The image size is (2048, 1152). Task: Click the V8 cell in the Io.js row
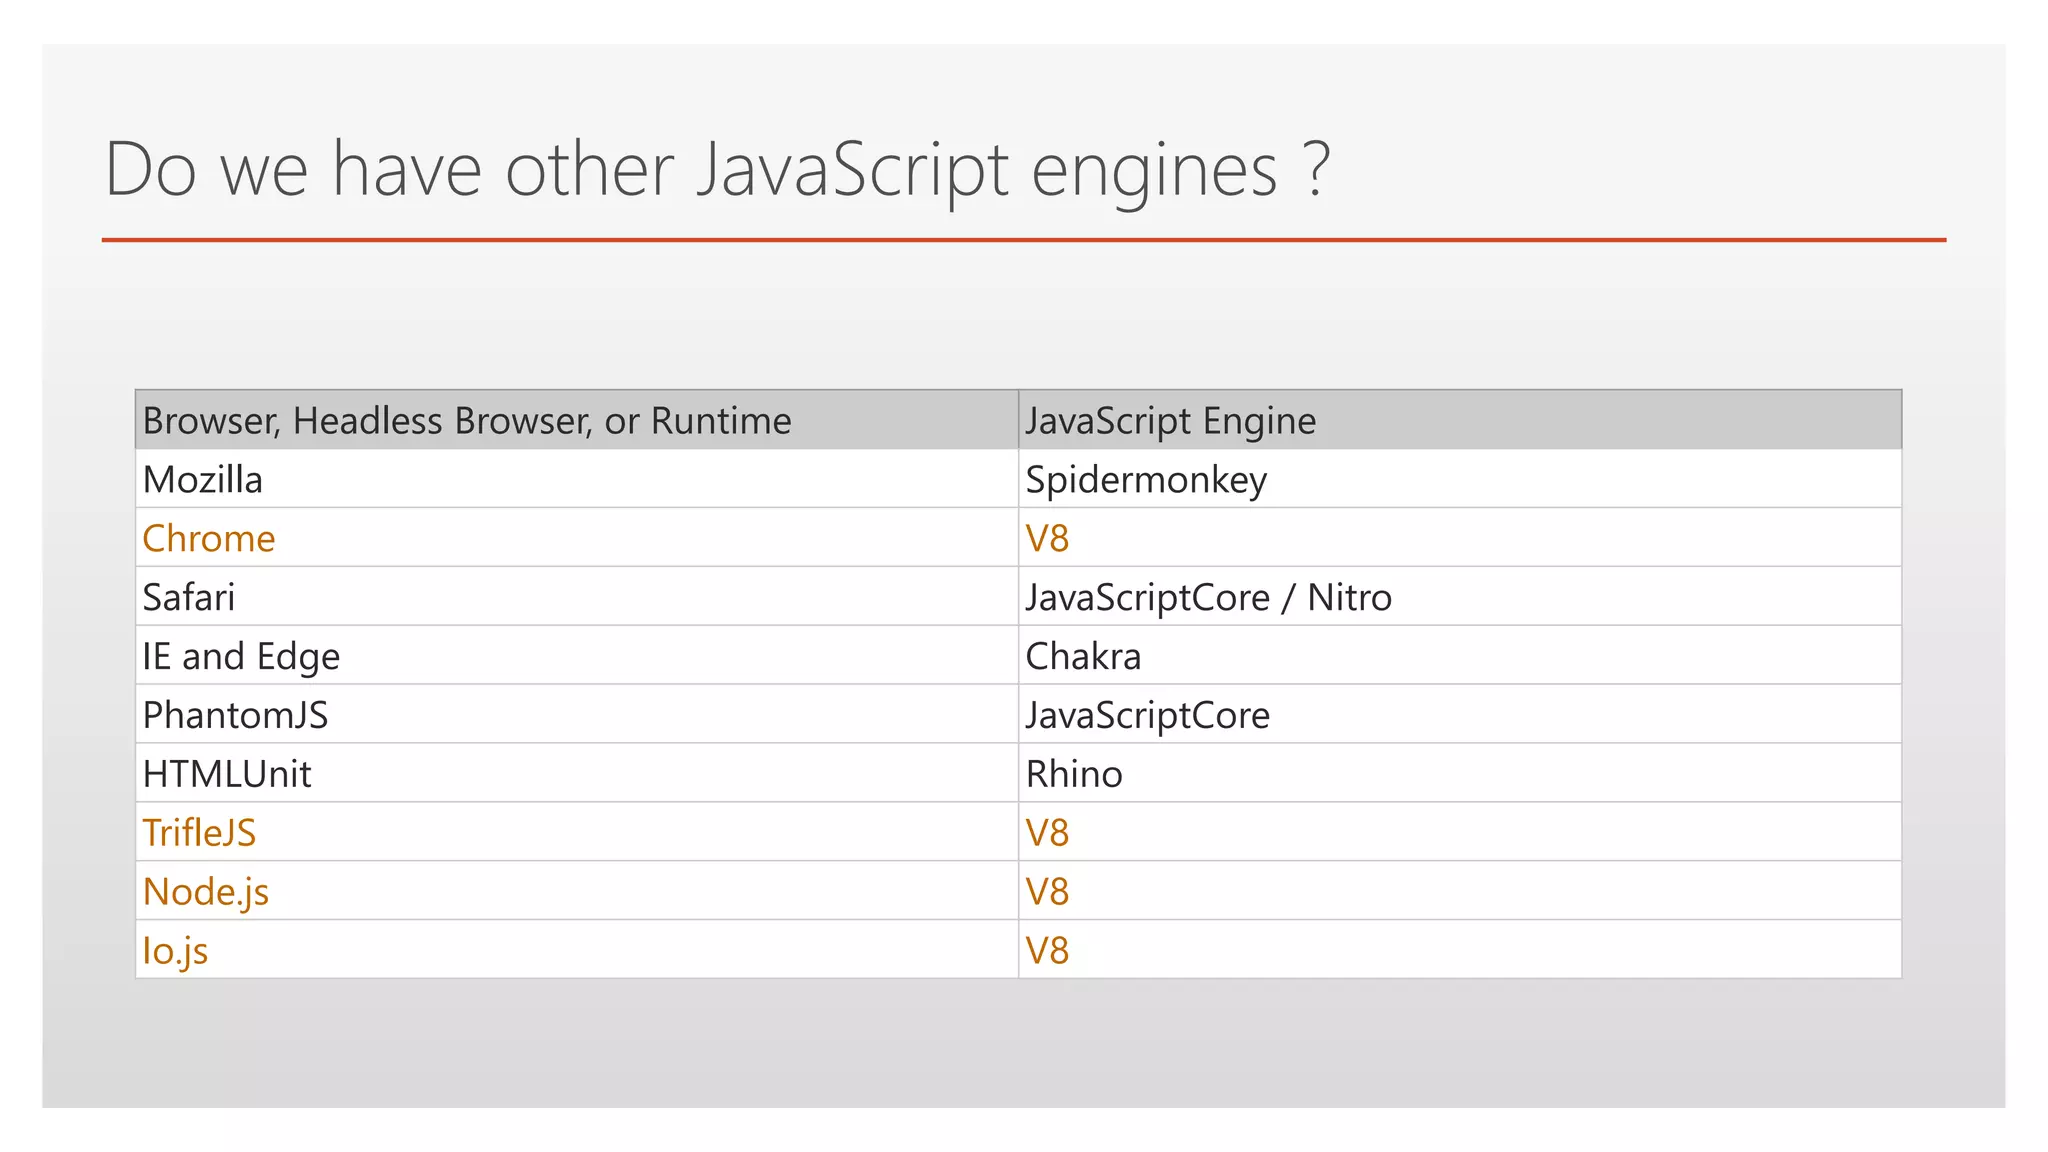tap(1460, 950)
